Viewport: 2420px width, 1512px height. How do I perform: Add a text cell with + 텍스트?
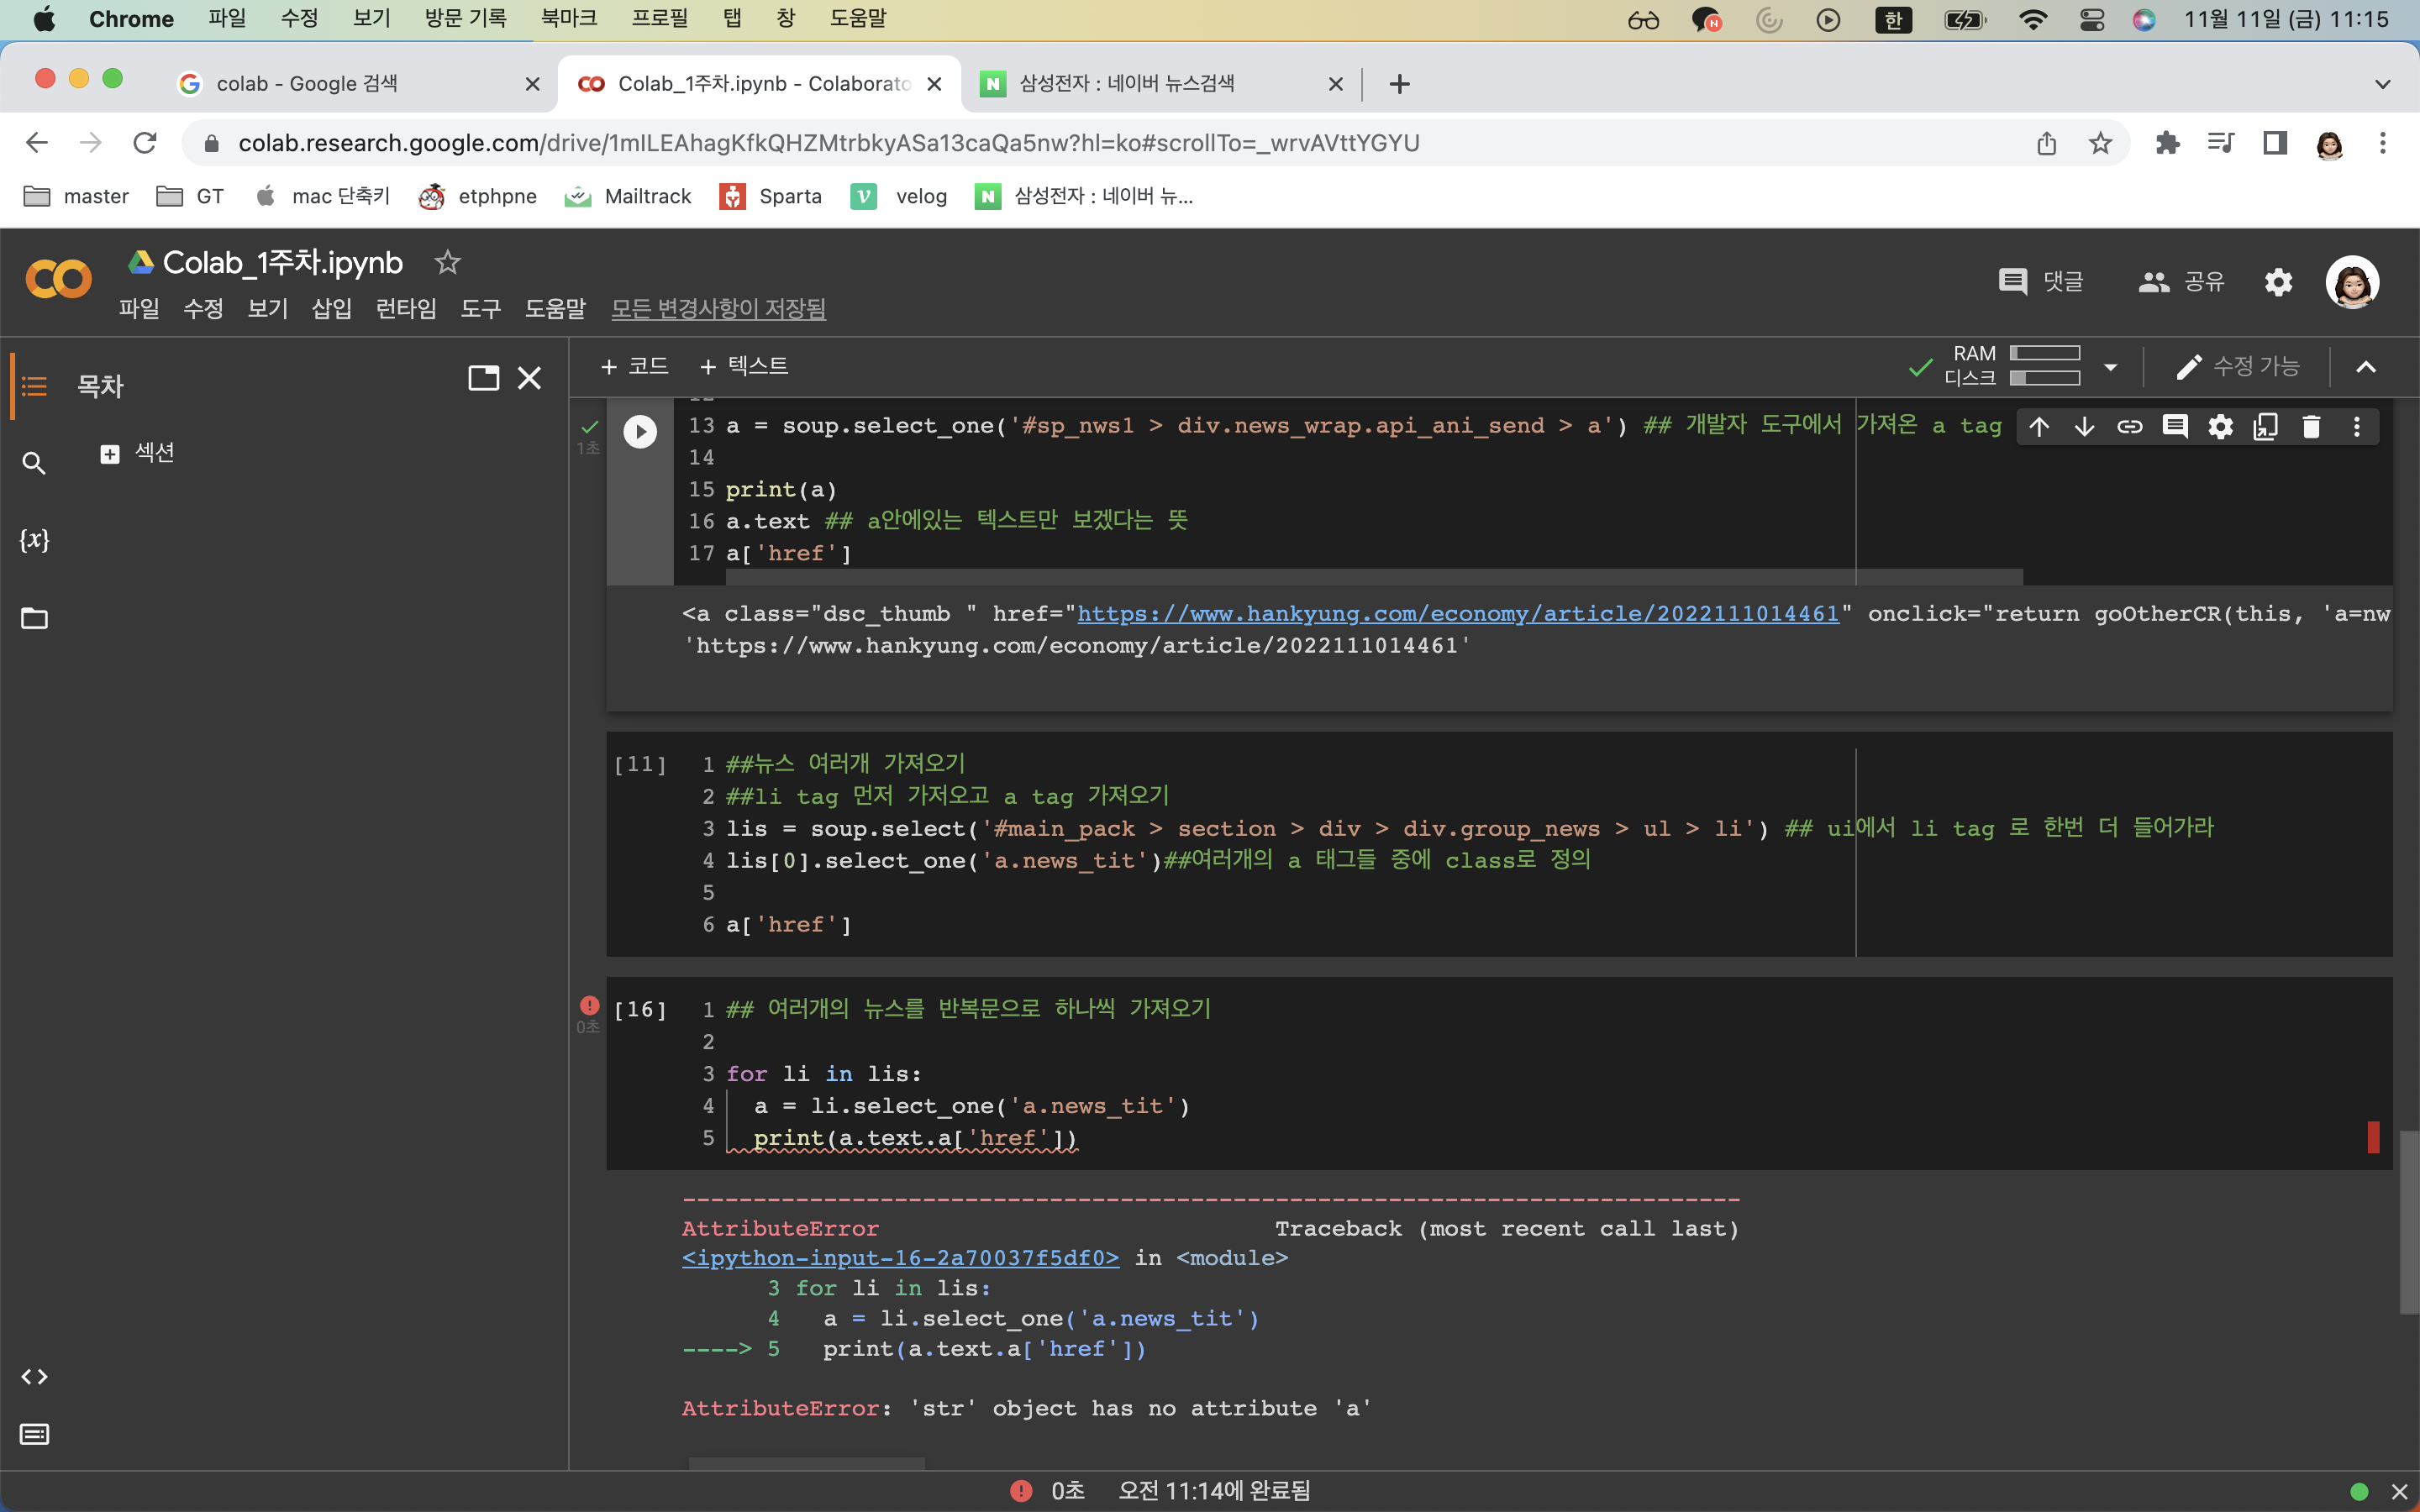pyautogui.click(x=744, y=366)
